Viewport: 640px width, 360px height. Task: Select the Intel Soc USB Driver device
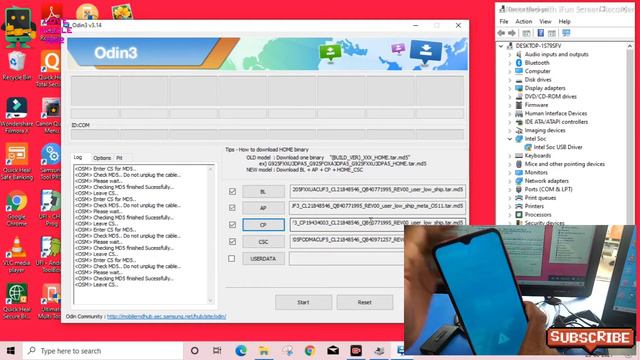(558, 147)
